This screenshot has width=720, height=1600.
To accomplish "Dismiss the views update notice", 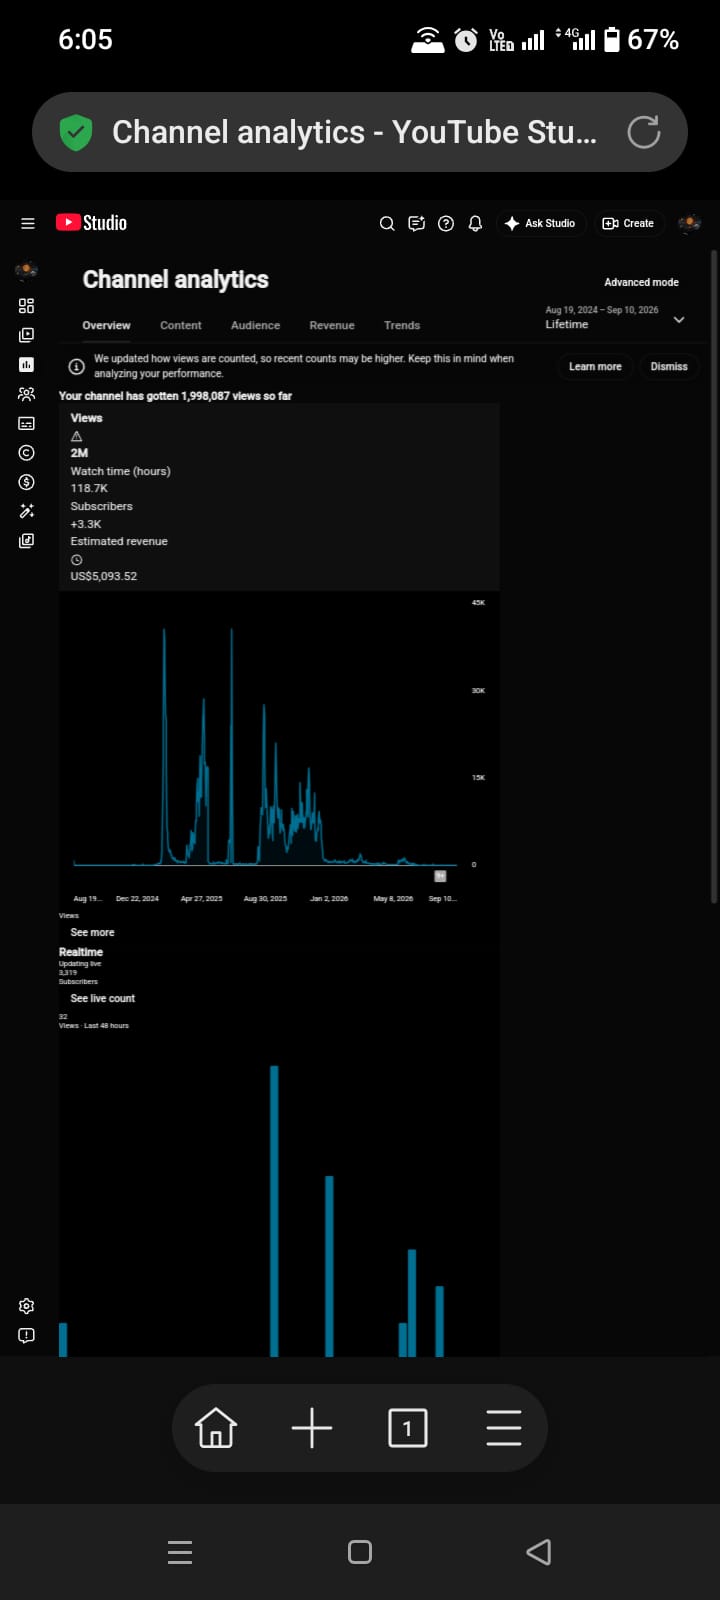I will (x=669, y=366).
